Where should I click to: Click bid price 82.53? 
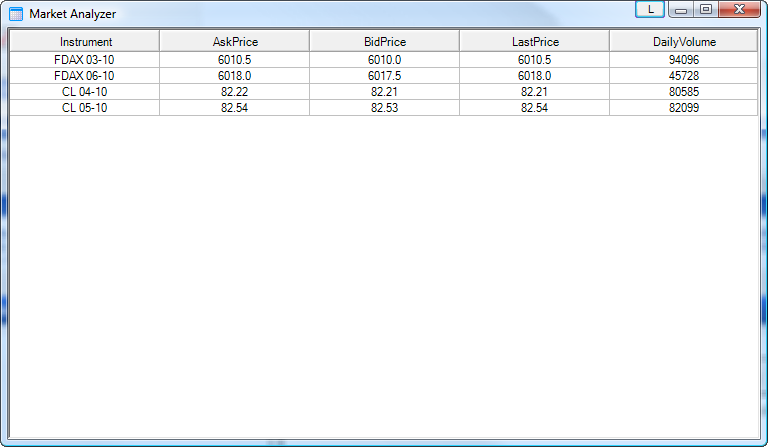point(384,108)
